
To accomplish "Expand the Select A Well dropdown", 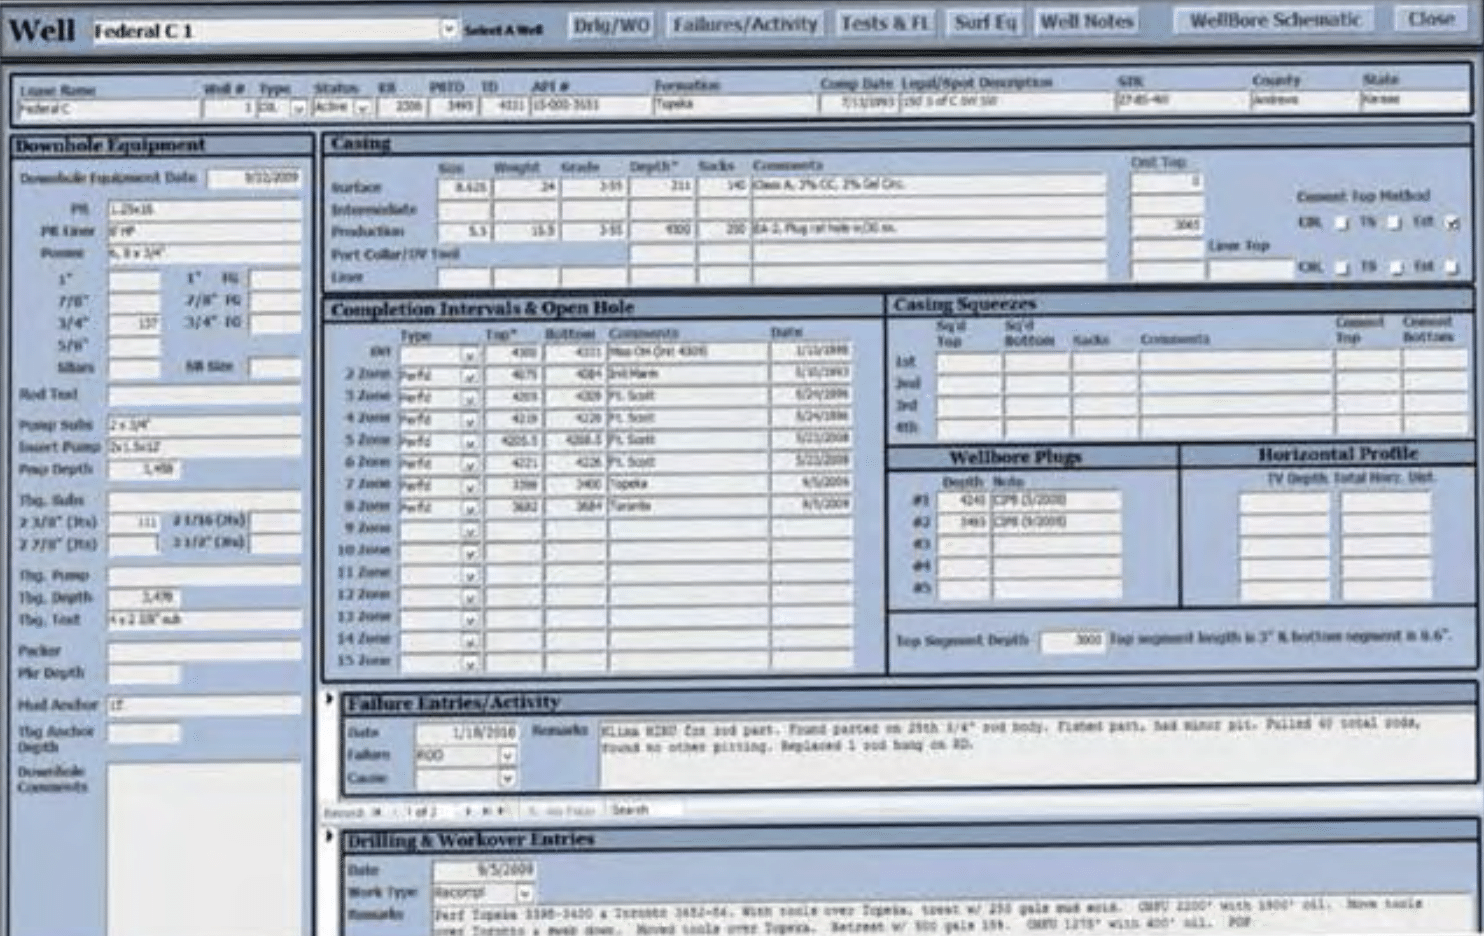I will coord(449,30).
